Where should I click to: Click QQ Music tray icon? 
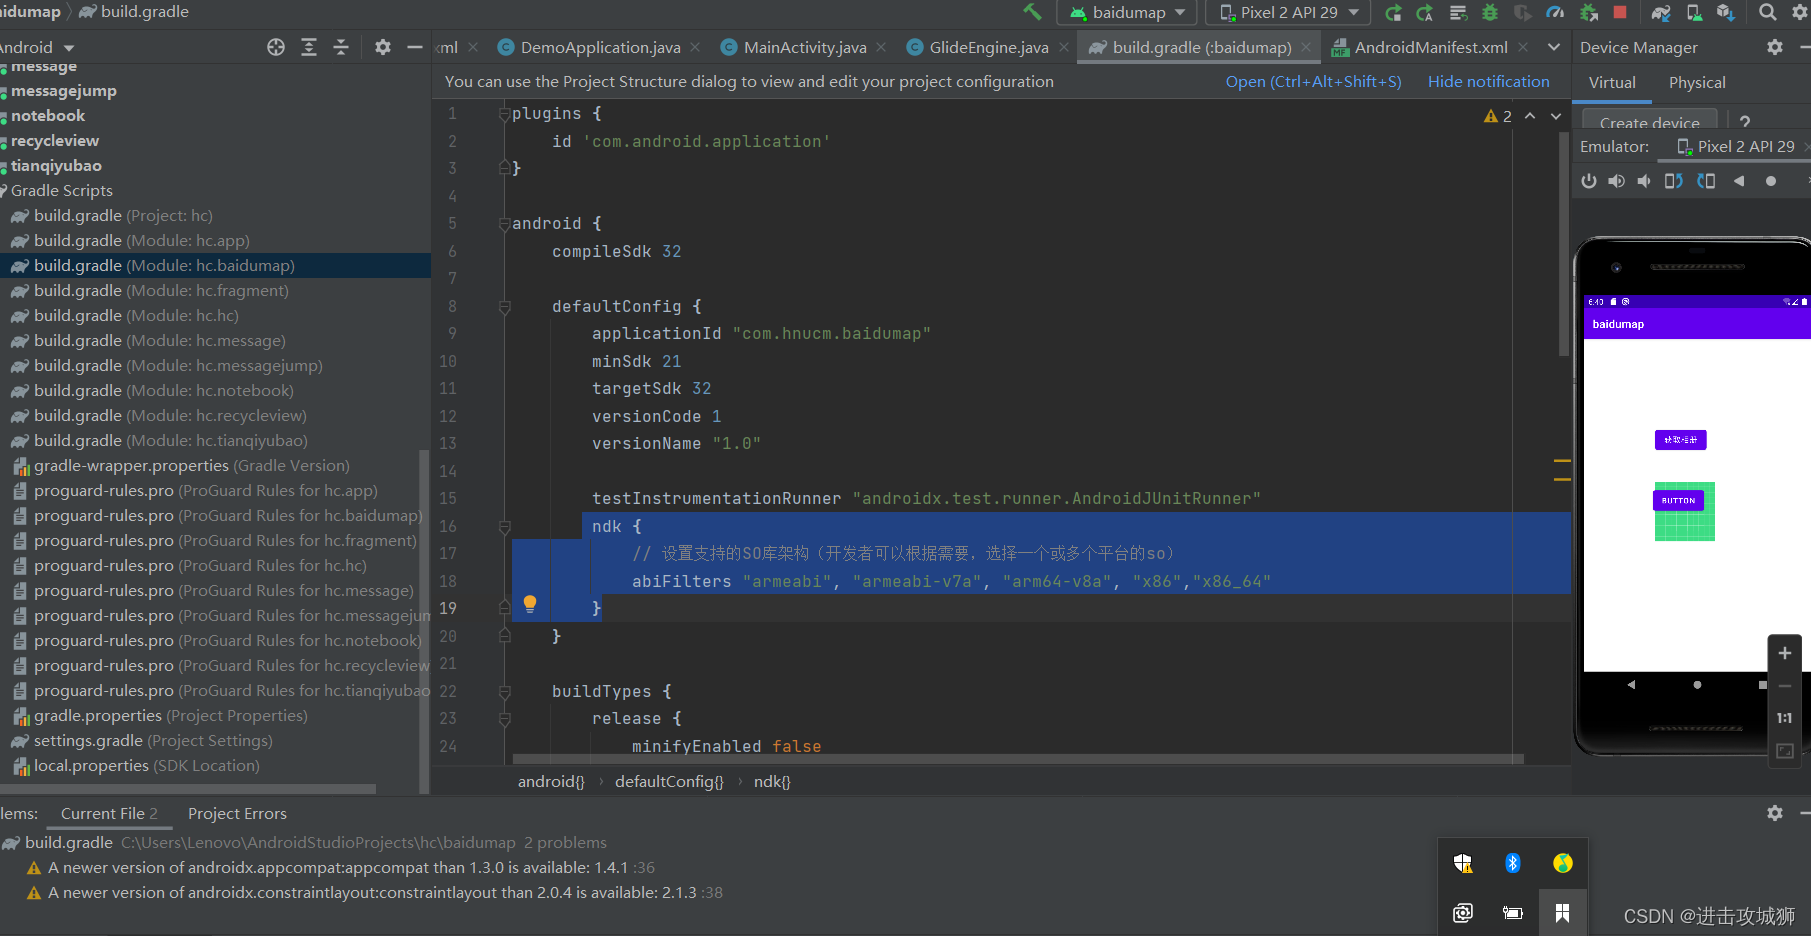[x=1563, y=863]
